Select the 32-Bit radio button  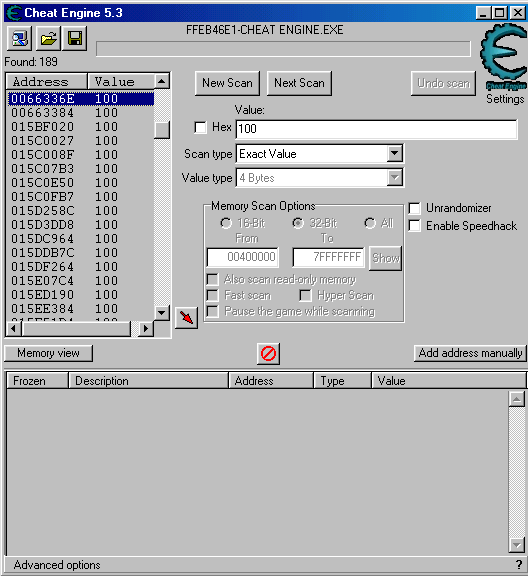pos(298,223)
